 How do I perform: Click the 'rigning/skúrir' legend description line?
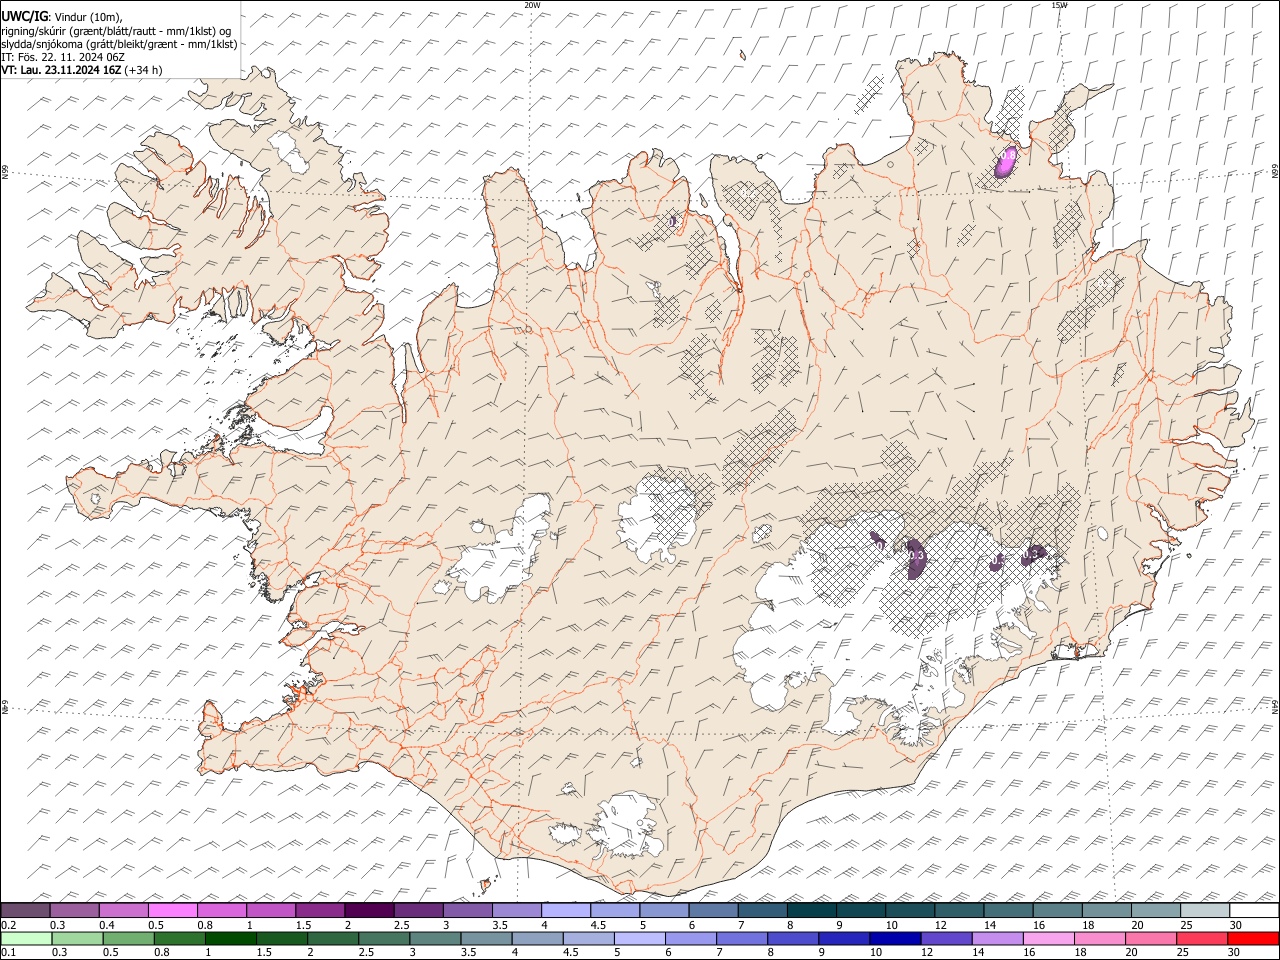[x=116, y=30]
